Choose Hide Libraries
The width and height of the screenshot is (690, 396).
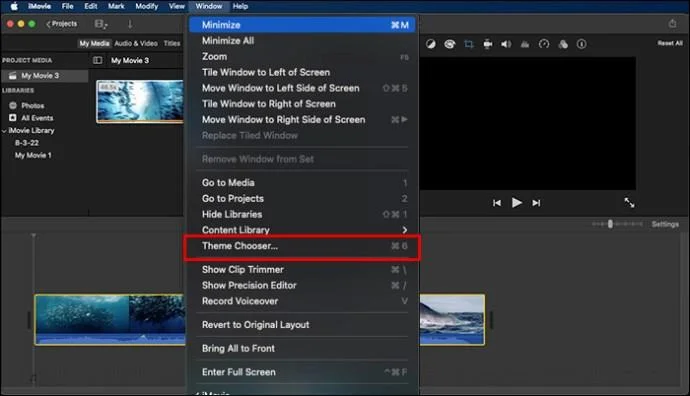(x=302, y=215)
